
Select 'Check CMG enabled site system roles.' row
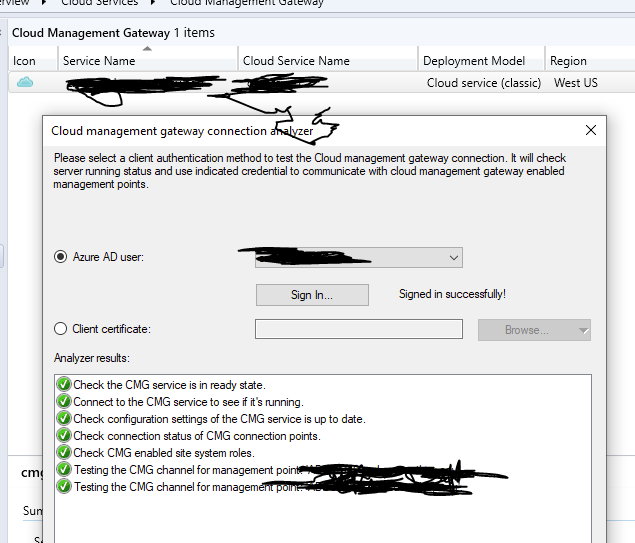[x=164, y=453]
